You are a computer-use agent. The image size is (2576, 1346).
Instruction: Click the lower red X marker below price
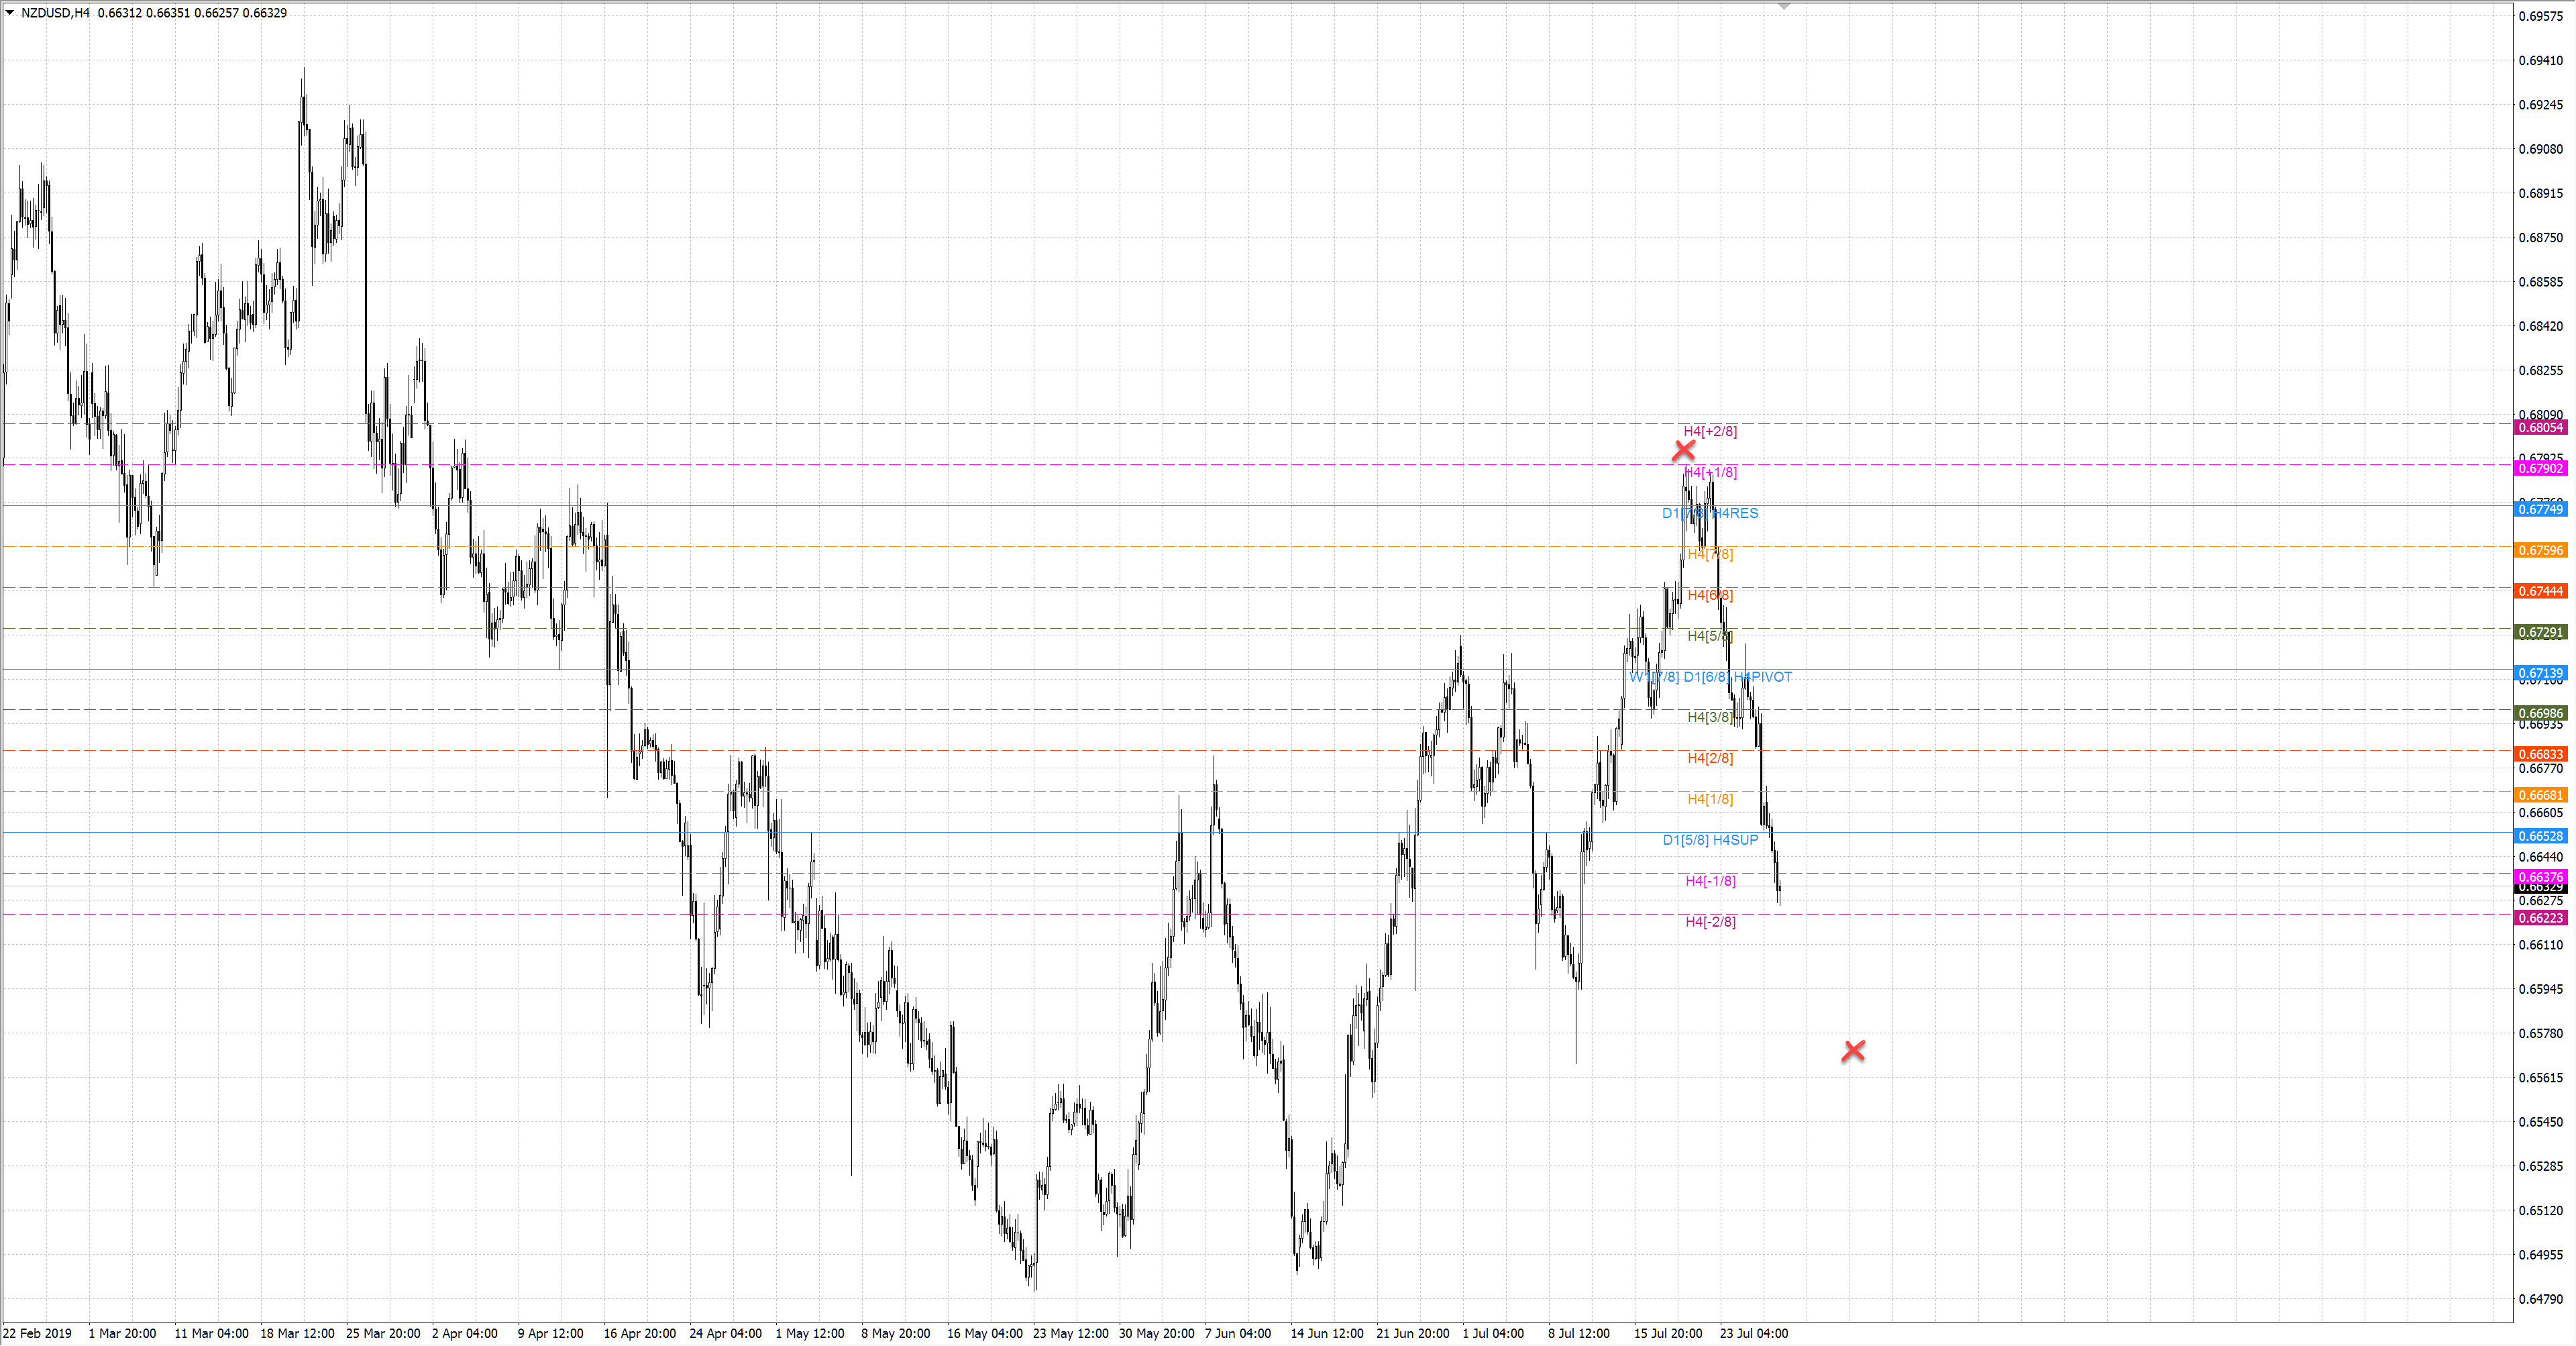(1853, 1050)
